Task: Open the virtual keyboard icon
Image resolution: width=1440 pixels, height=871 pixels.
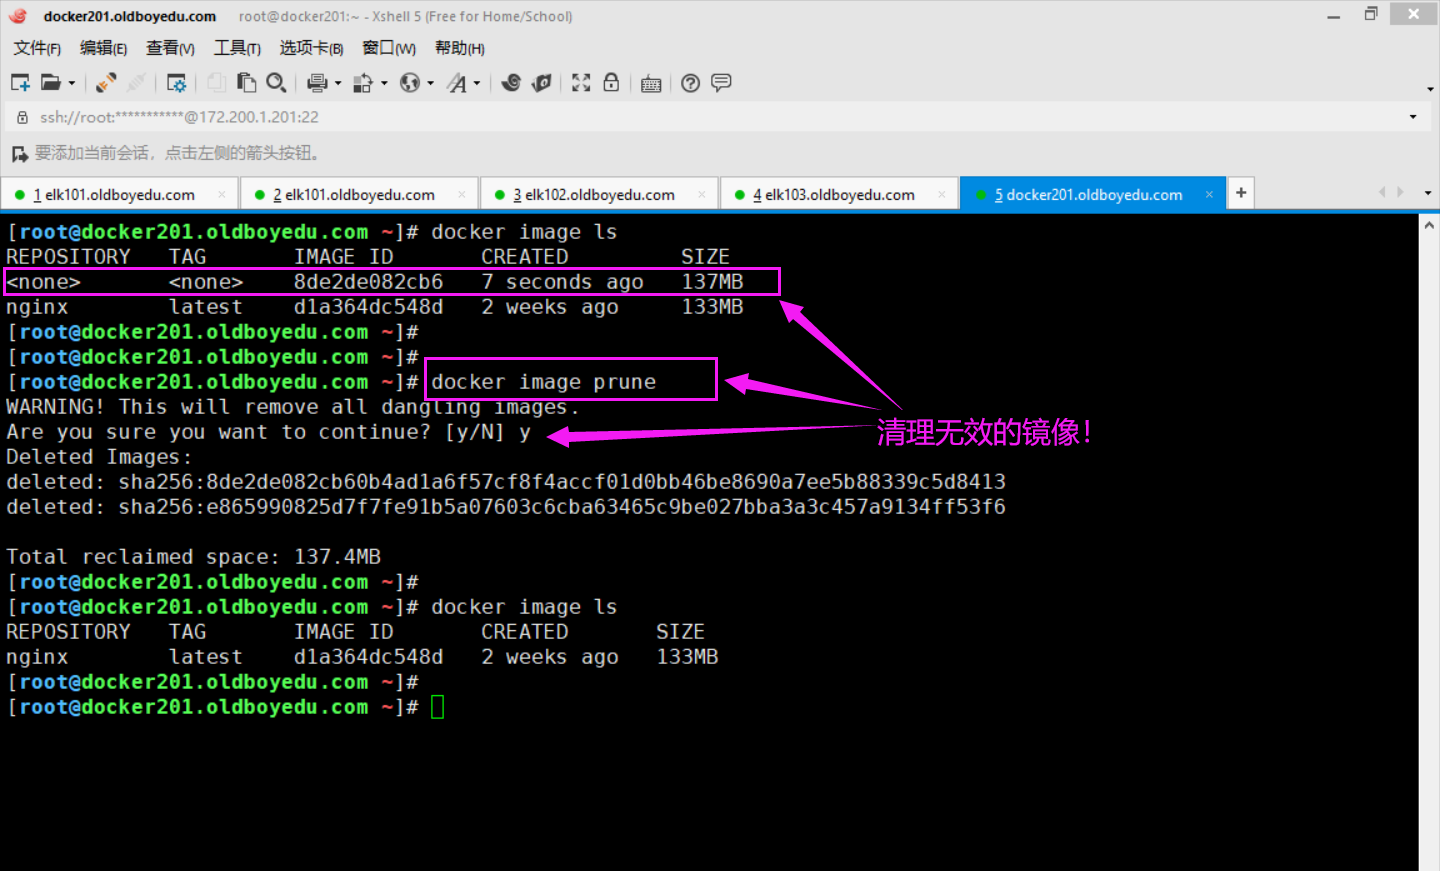Action: coord(651,83)
